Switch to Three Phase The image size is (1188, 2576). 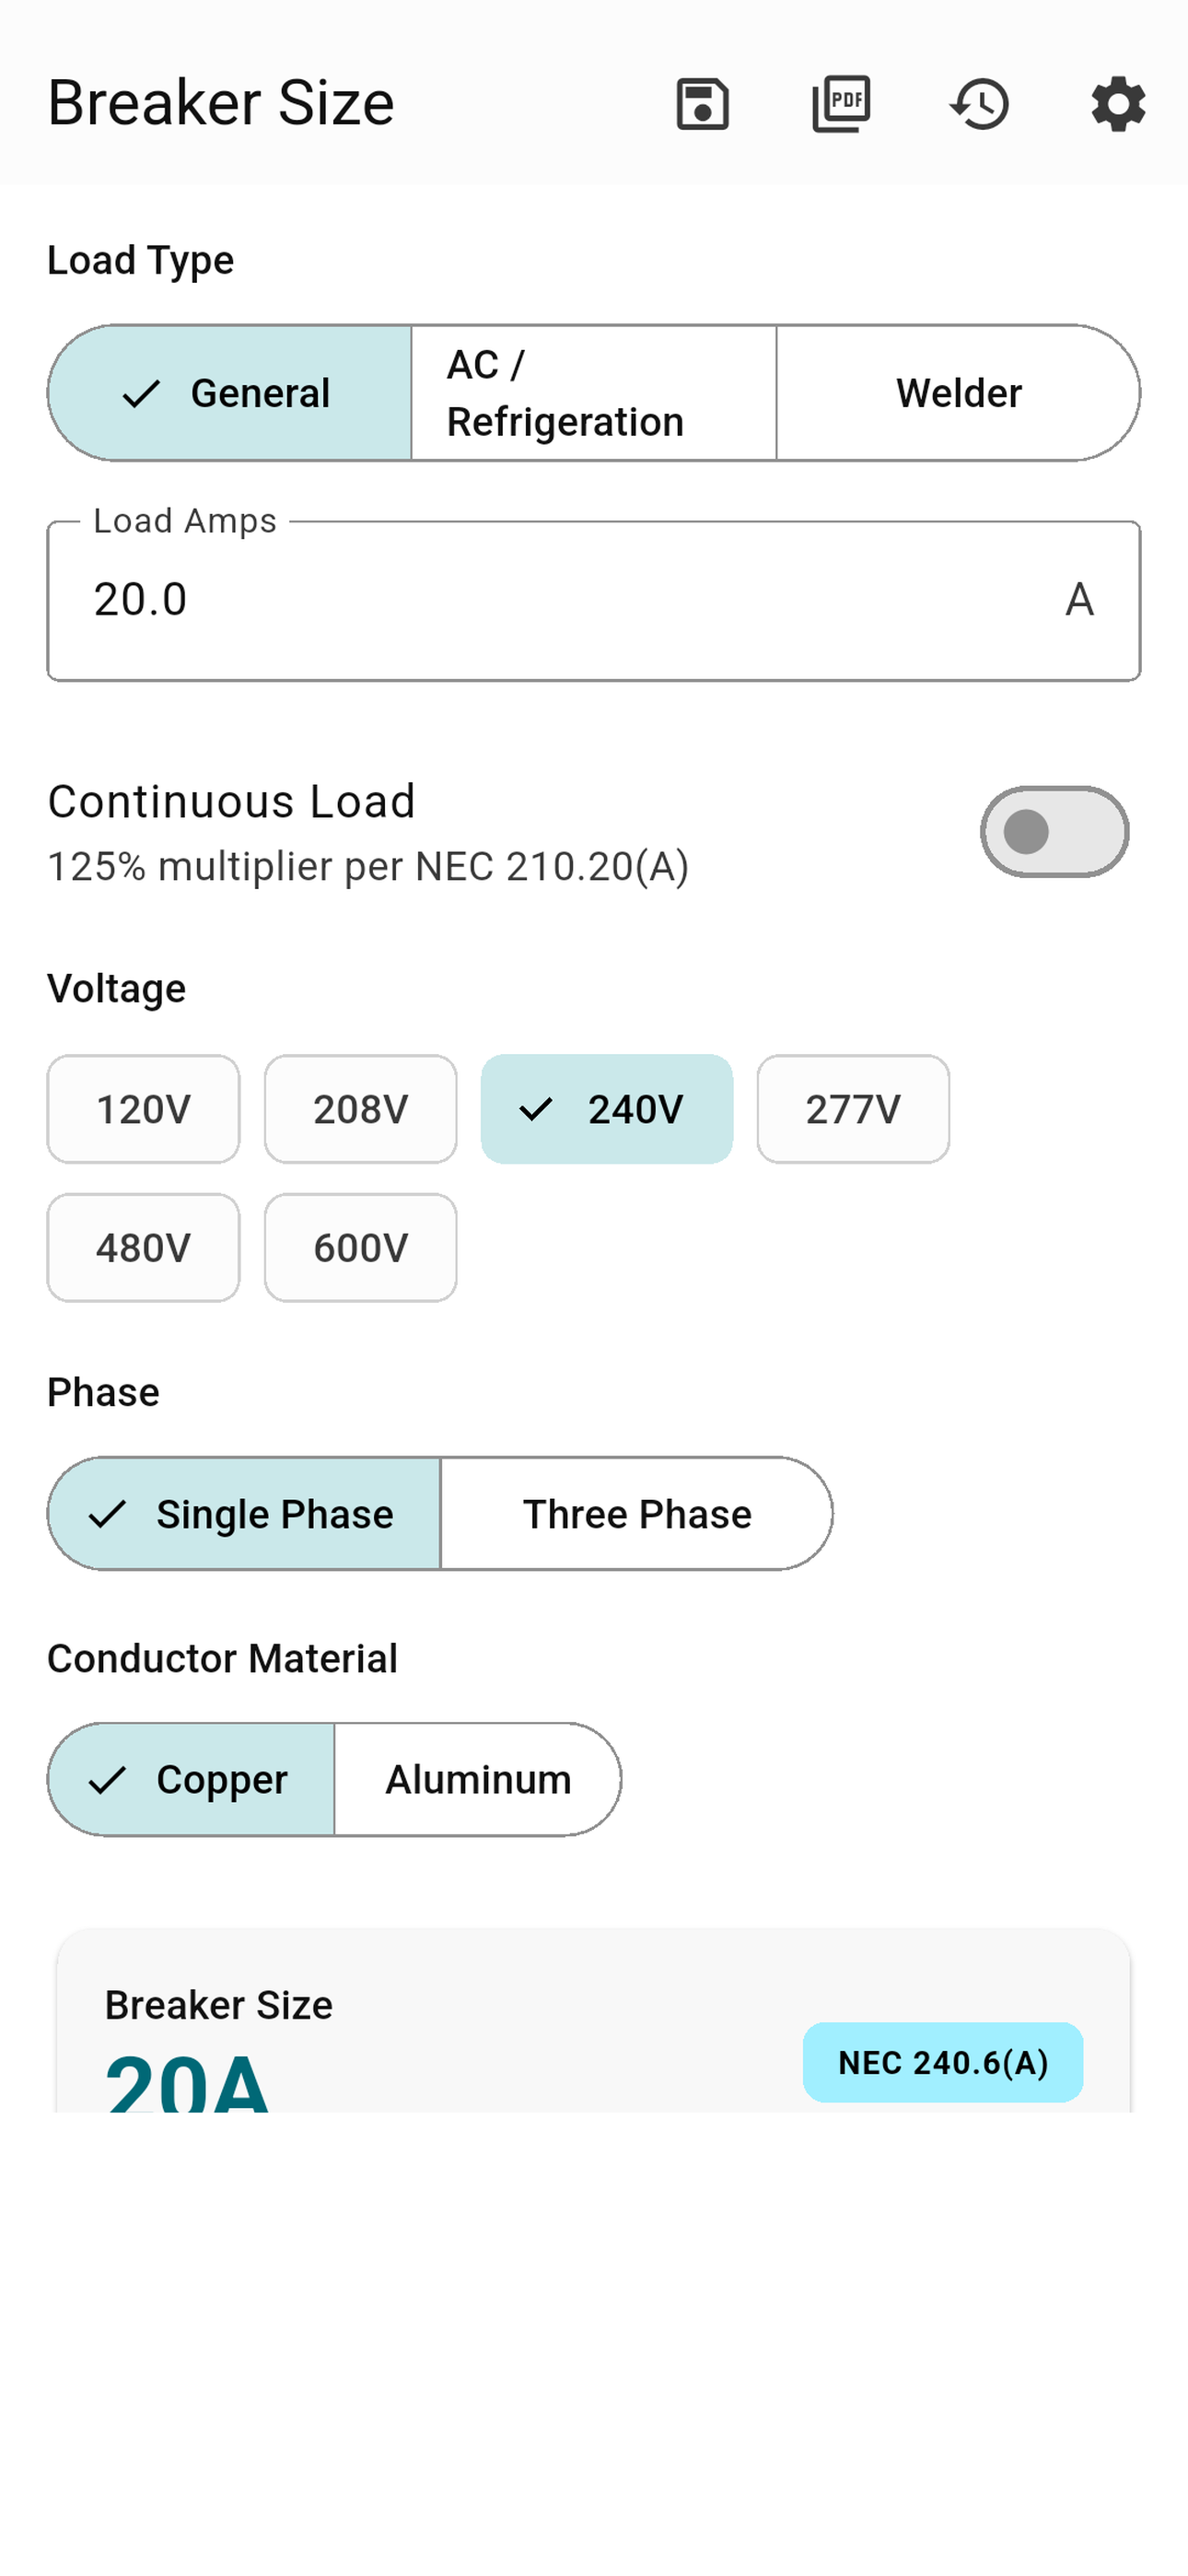point(637,1514)
